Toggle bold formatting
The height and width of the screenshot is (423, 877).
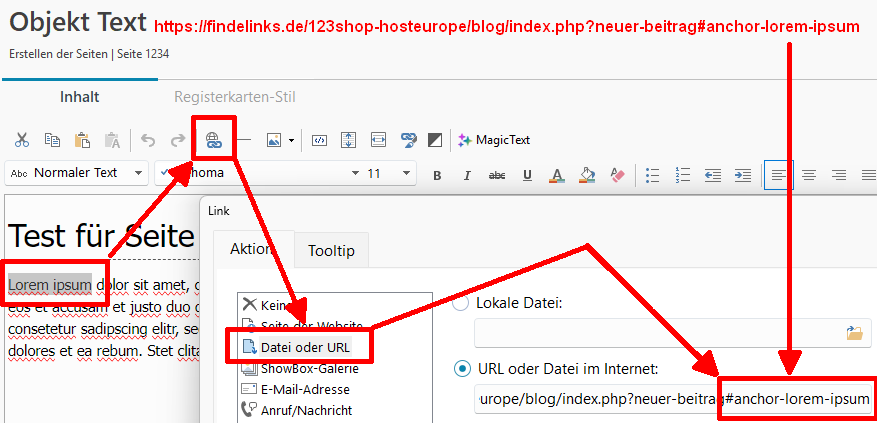[437, 176]
